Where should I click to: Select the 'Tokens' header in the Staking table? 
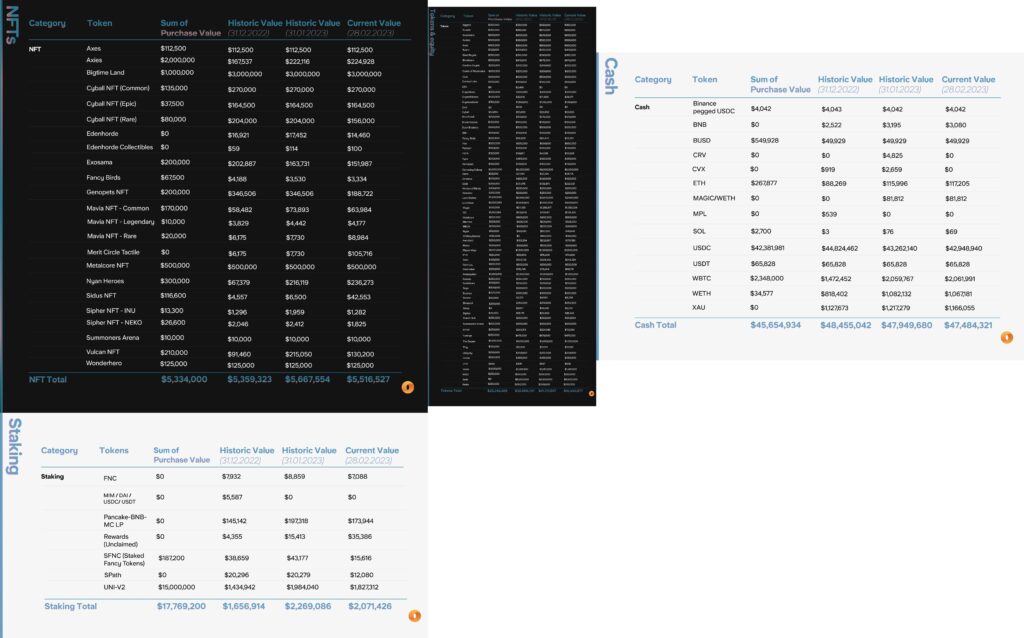pos(114,451)
